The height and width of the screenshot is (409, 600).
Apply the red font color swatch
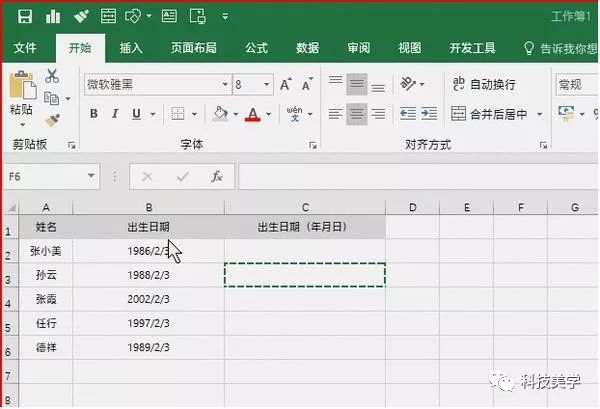[253, 114]
